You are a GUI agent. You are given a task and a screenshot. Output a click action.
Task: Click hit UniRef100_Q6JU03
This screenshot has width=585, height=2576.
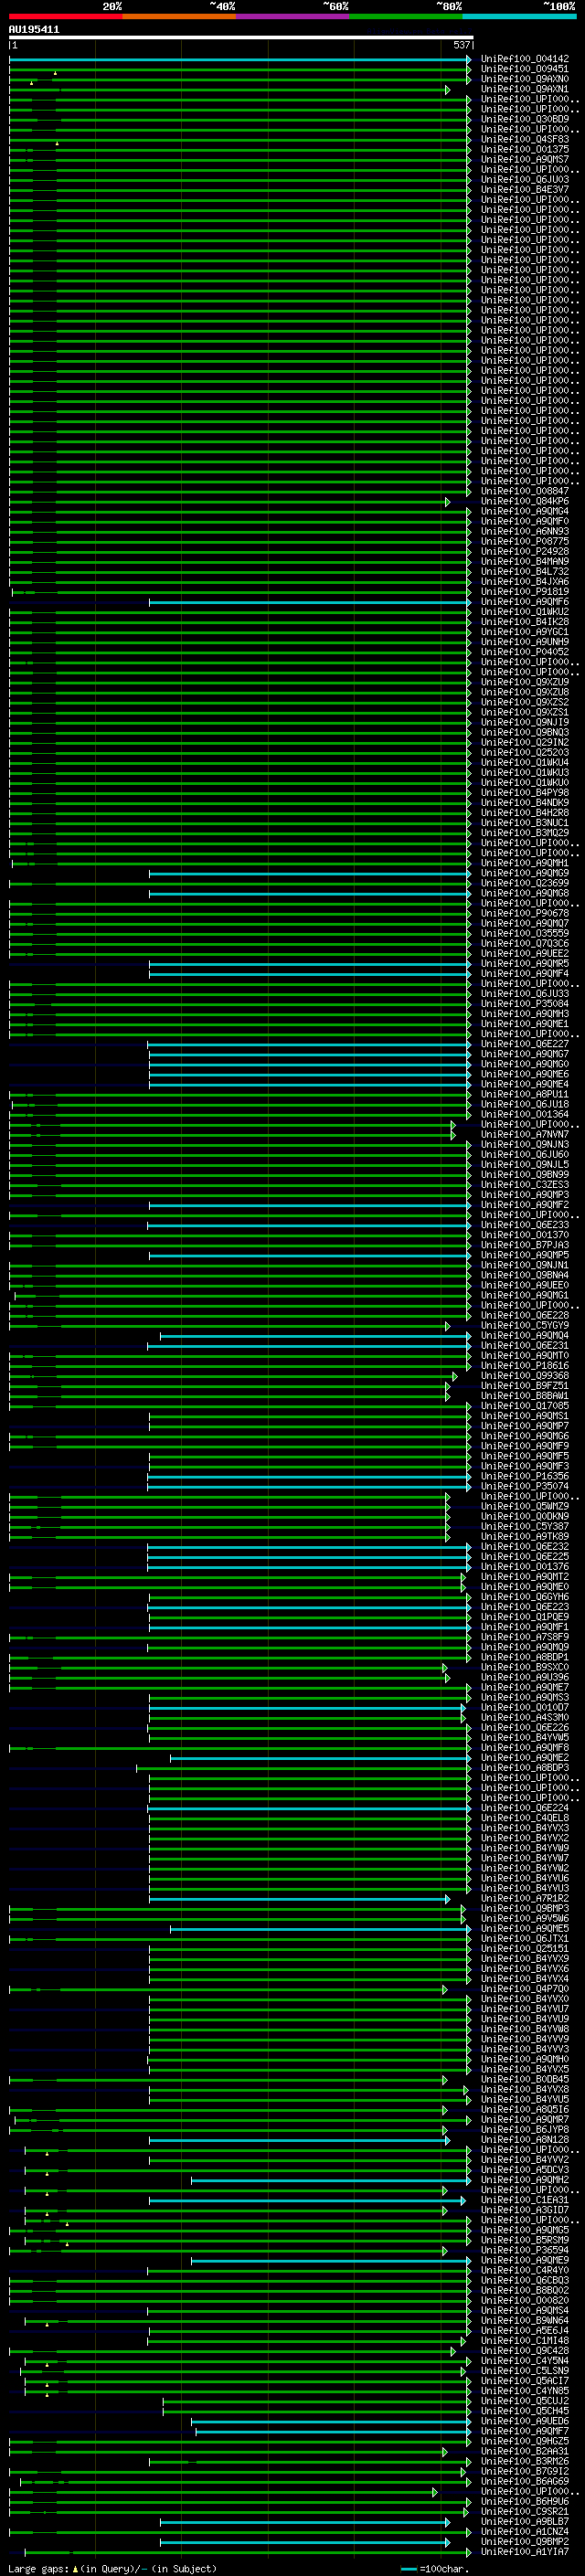coord(525,179)
